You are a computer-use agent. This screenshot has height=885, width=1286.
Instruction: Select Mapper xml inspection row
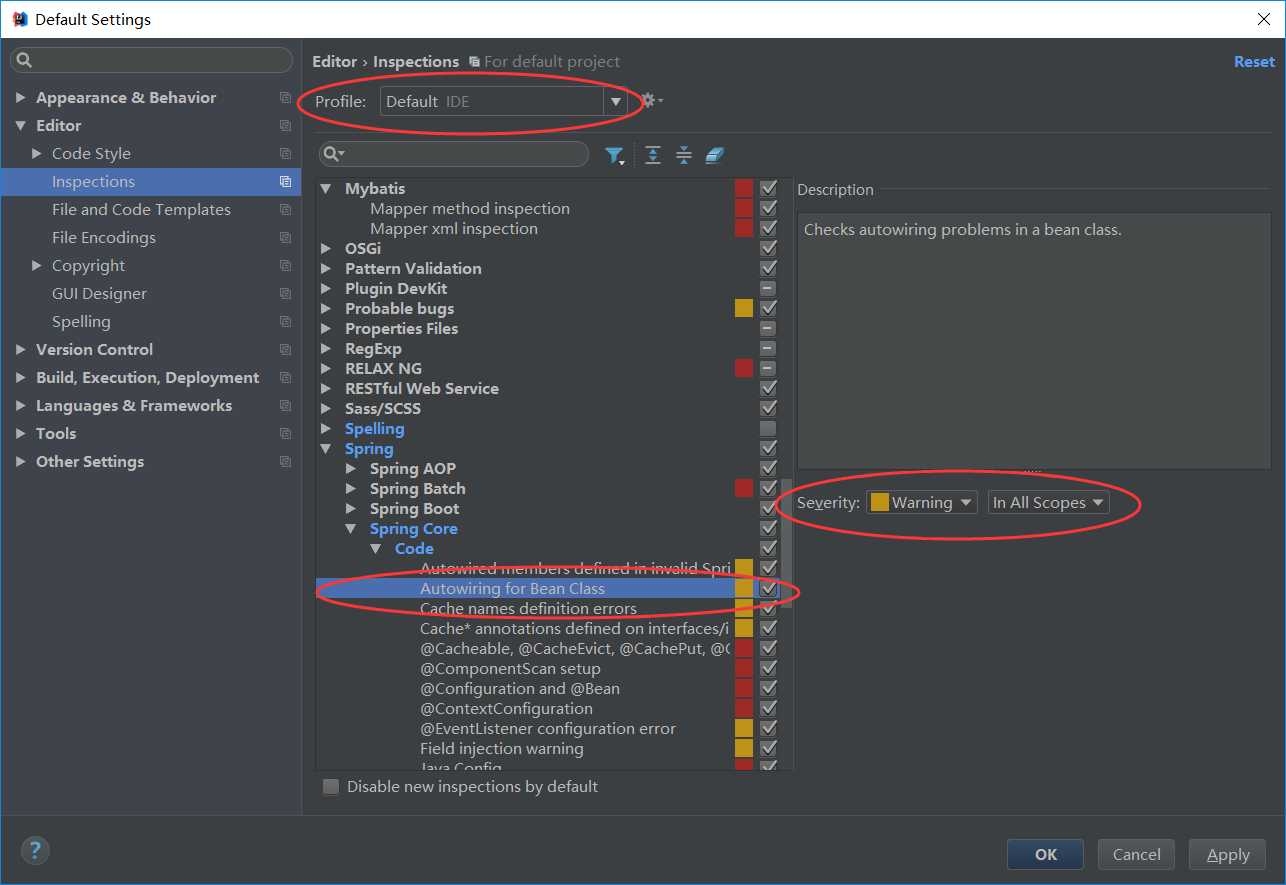pyautogui.click(x=453, y=228)
